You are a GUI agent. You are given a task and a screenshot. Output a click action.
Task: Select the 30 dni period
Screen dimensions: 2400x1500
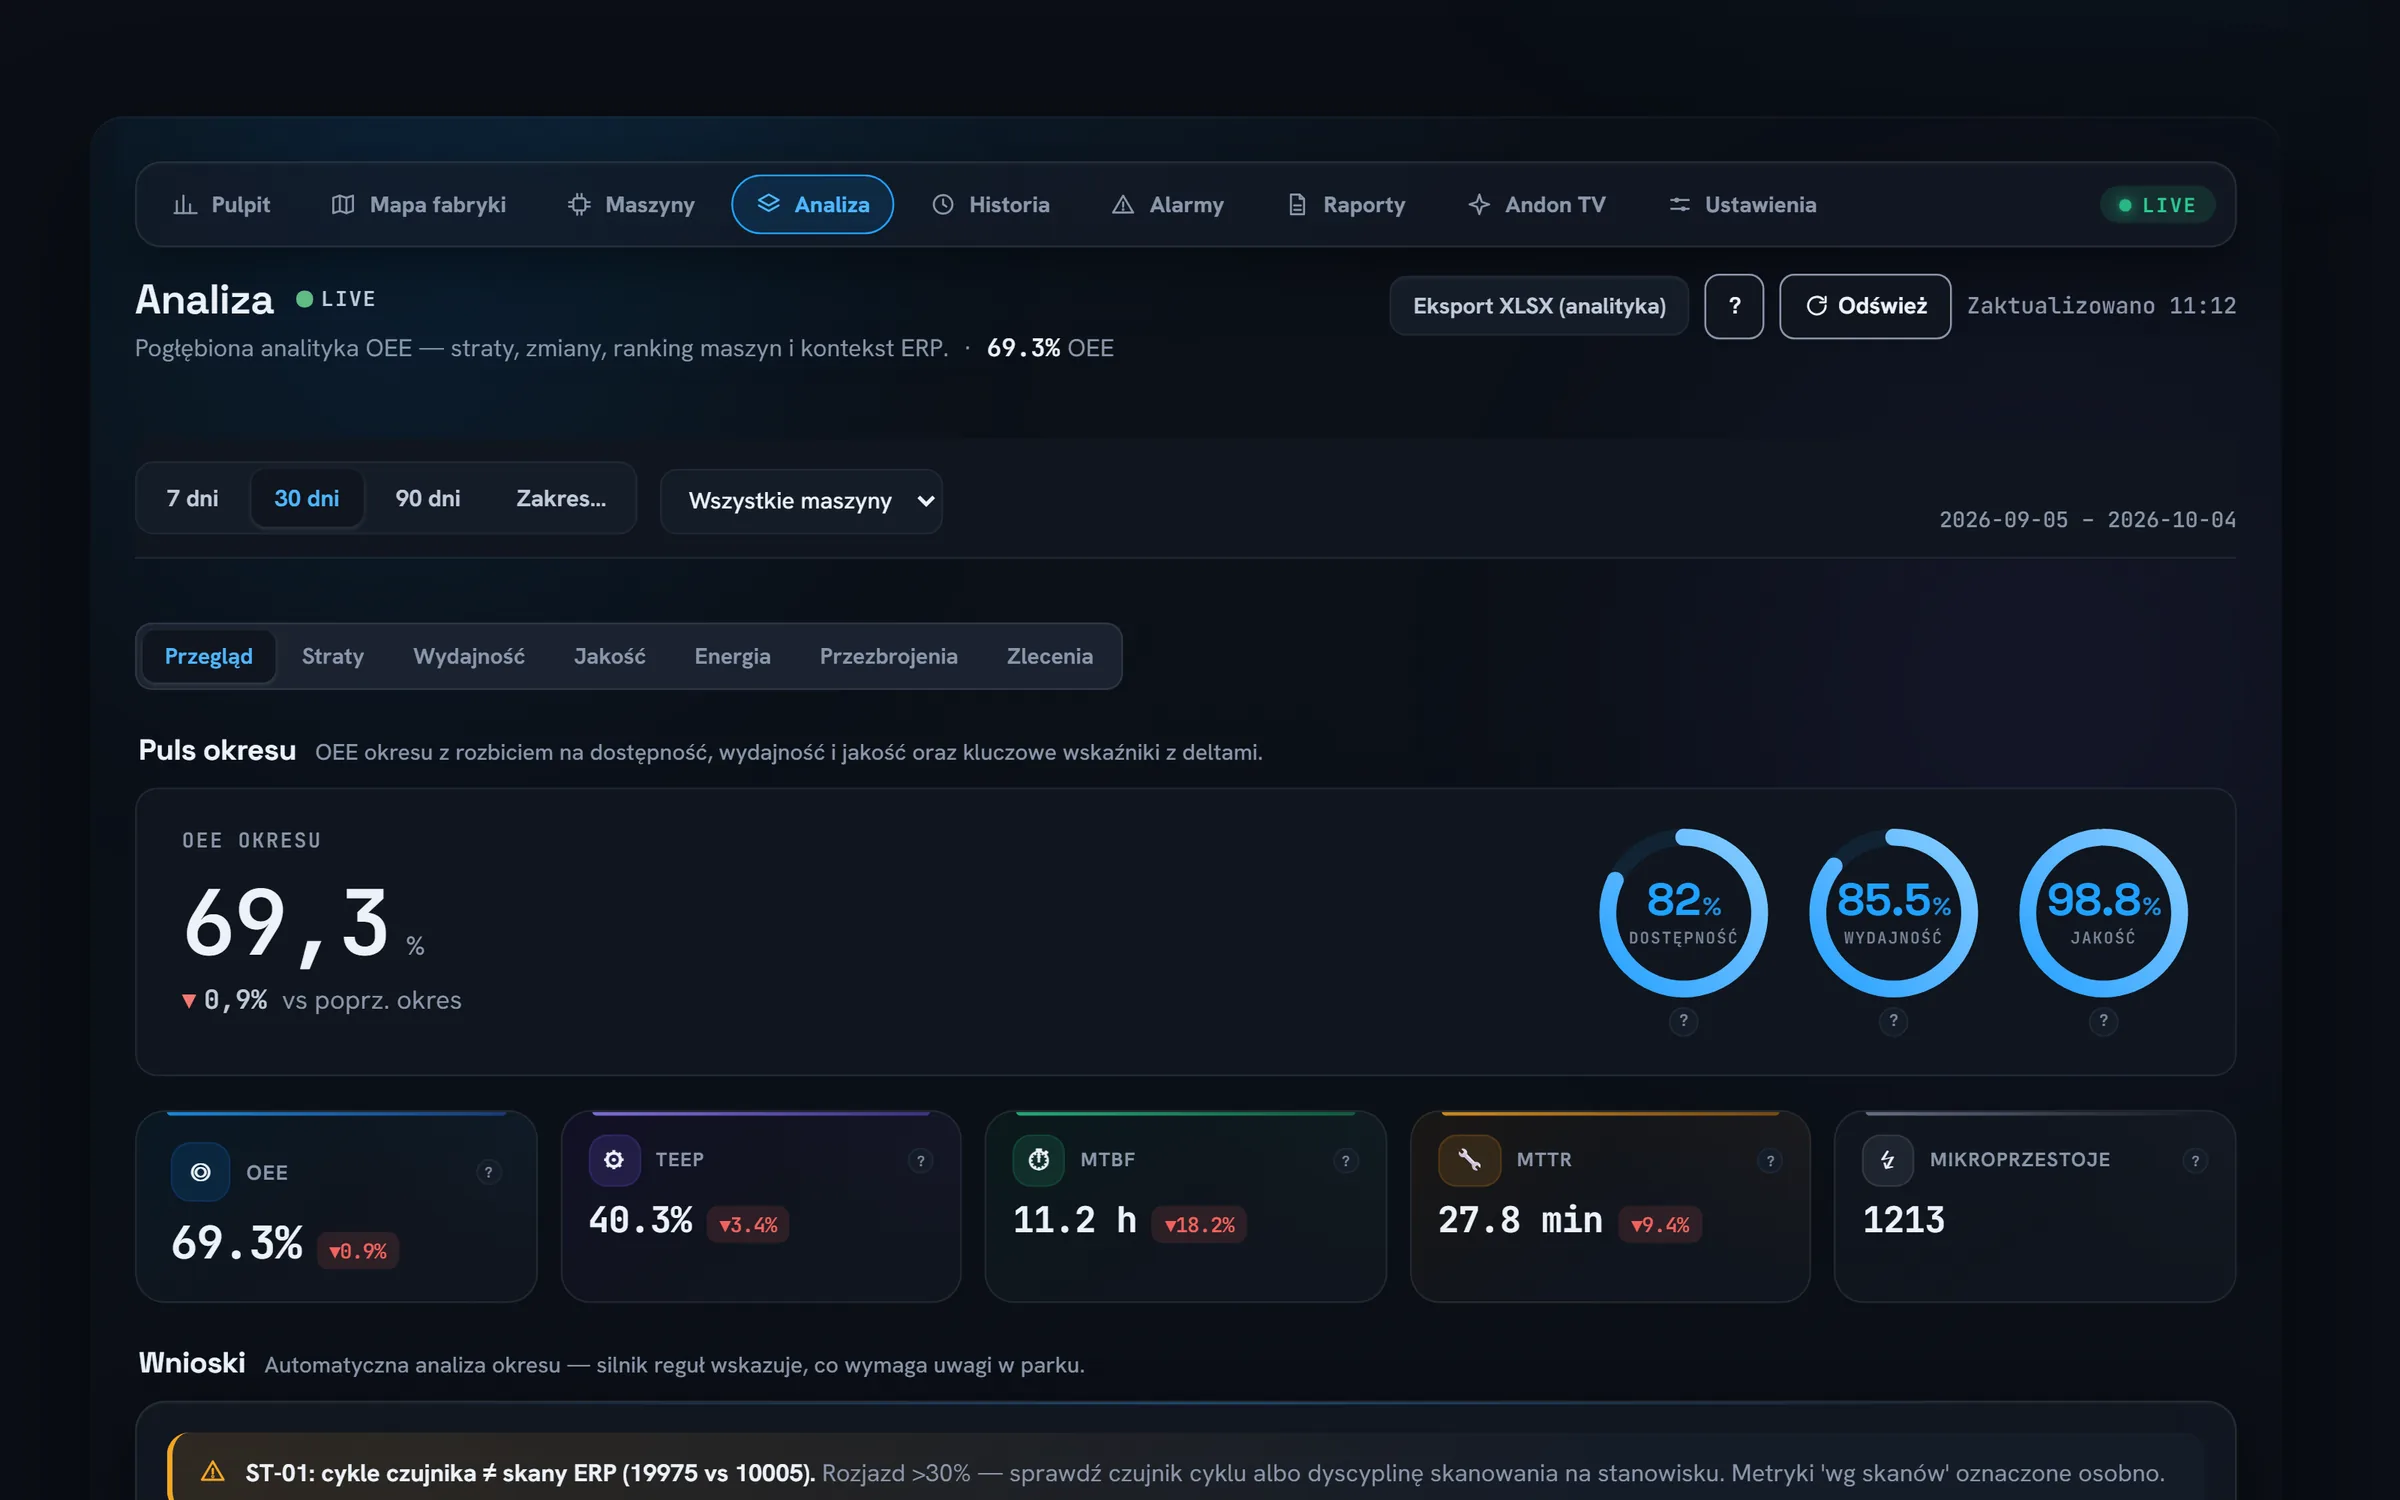pyautogui.click(x=307, y=498)
